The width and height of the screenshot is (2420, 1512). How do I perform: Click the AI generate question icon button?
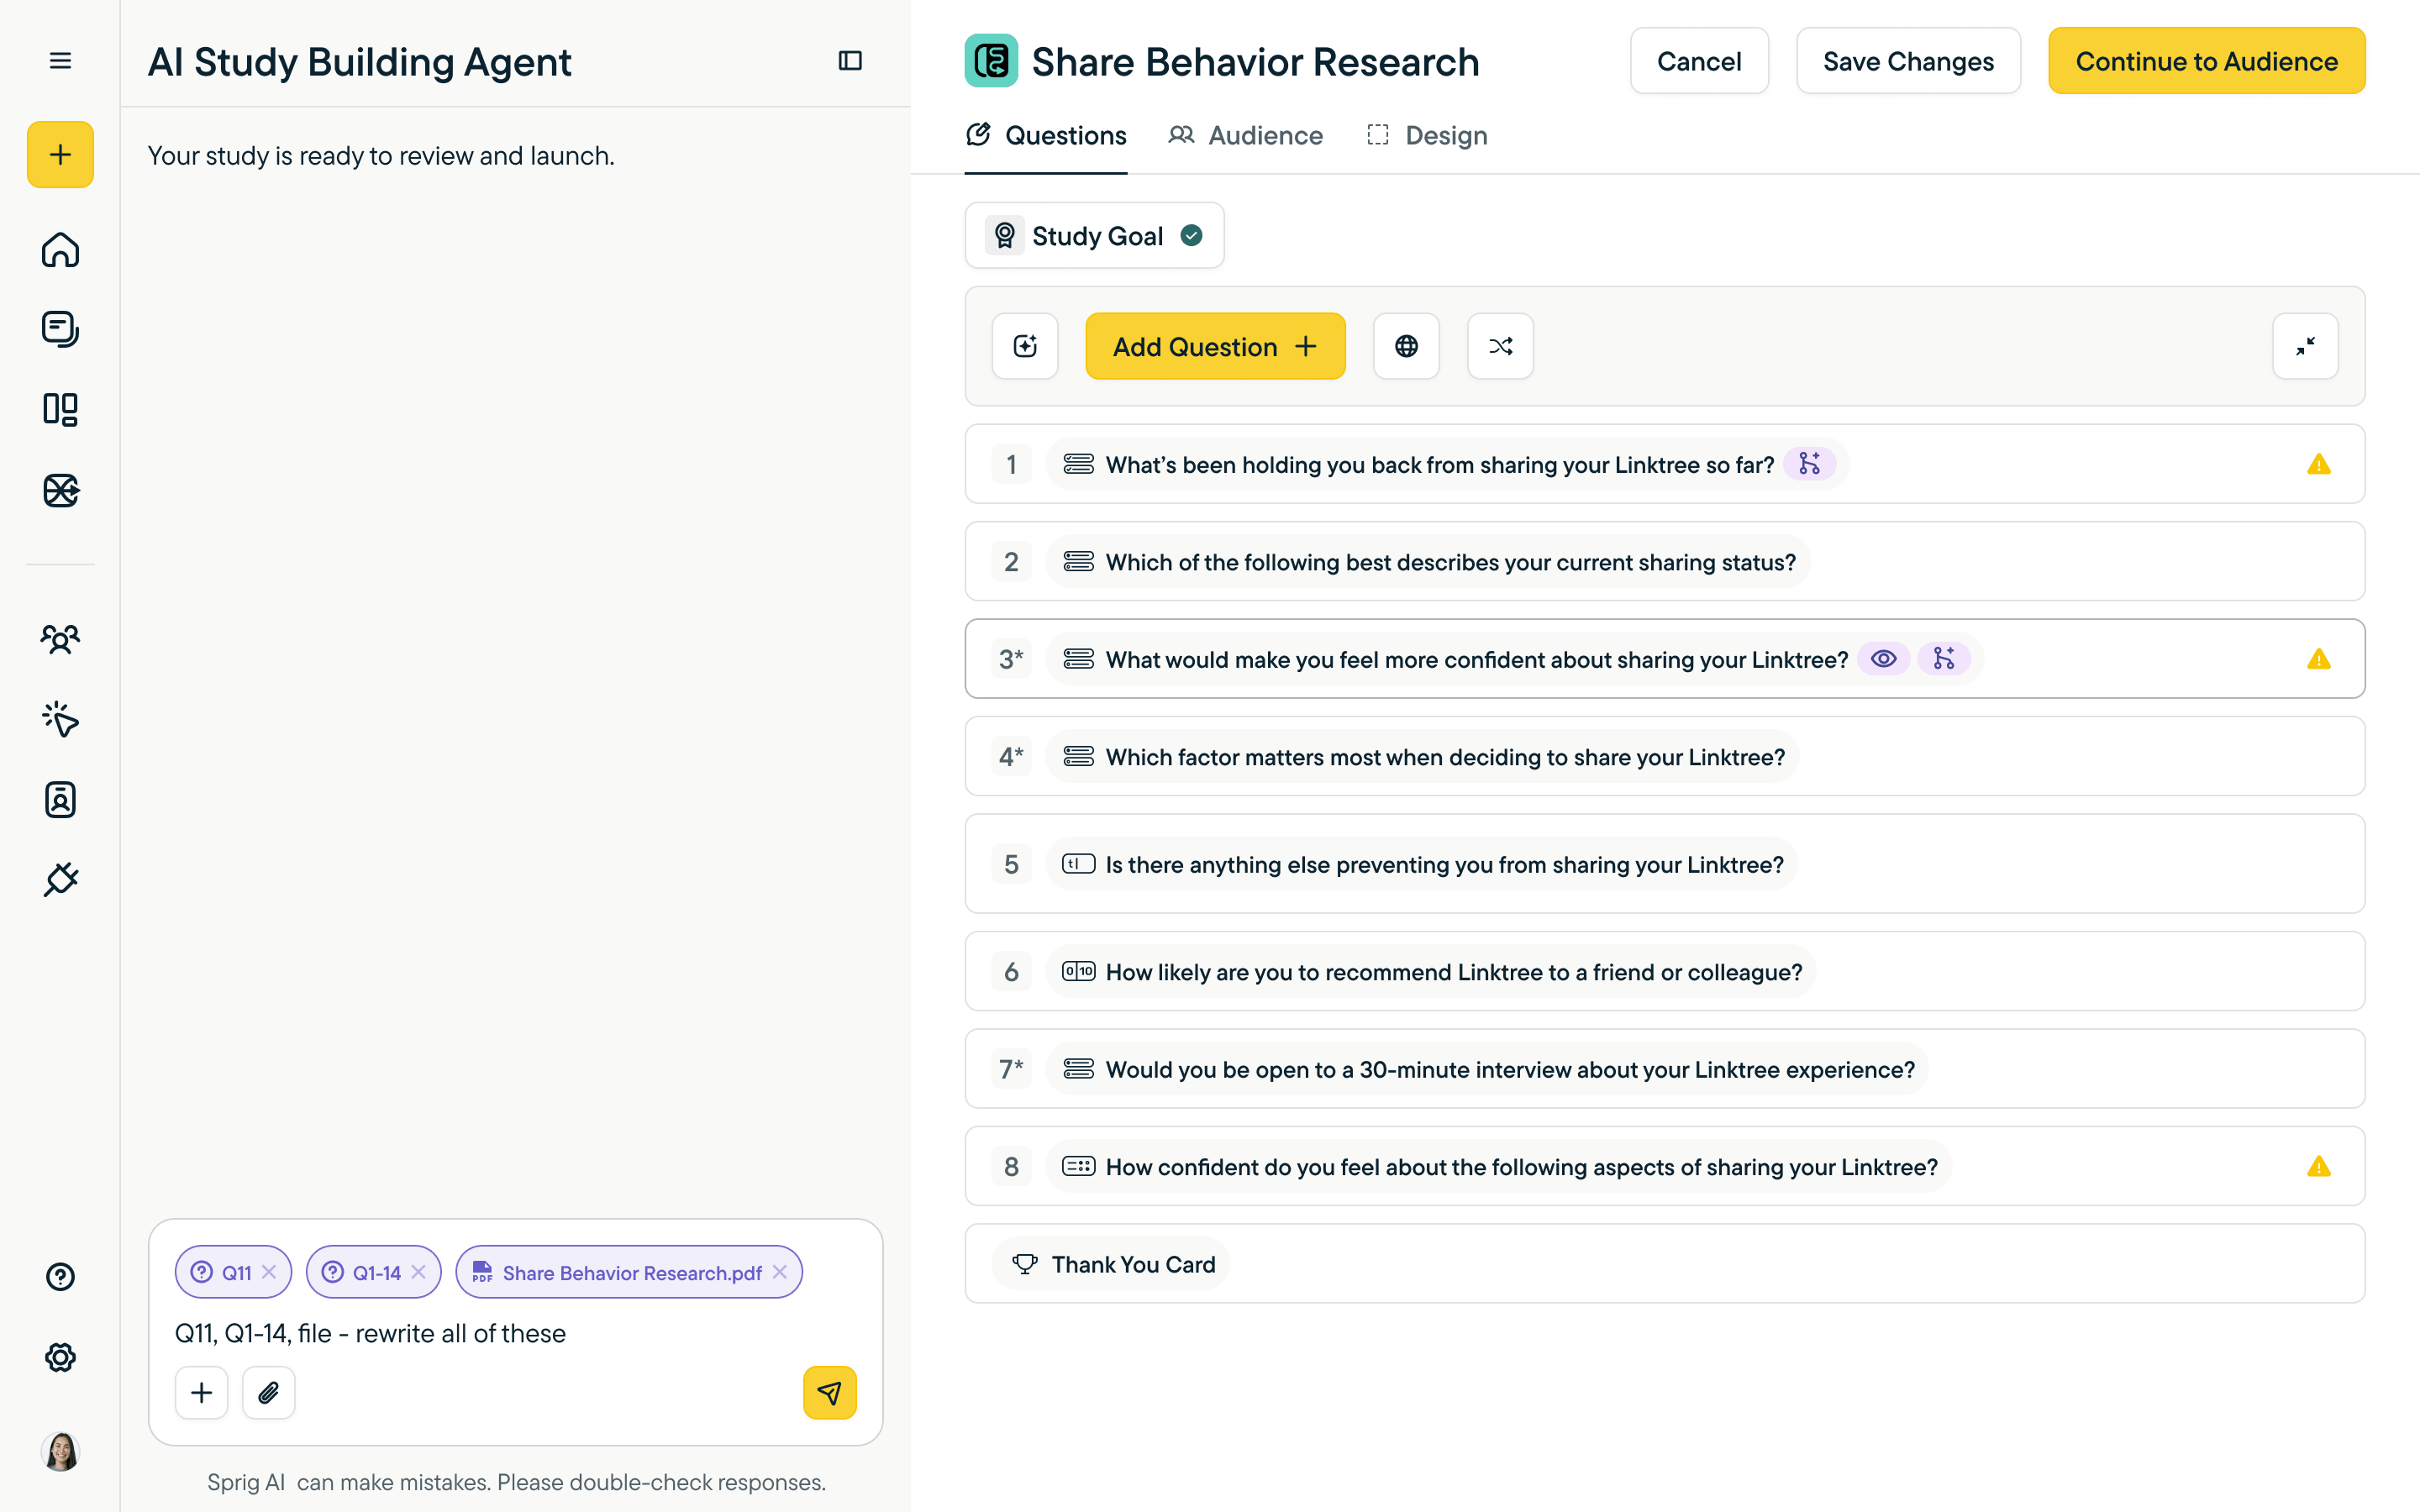tap(1025, 346)
